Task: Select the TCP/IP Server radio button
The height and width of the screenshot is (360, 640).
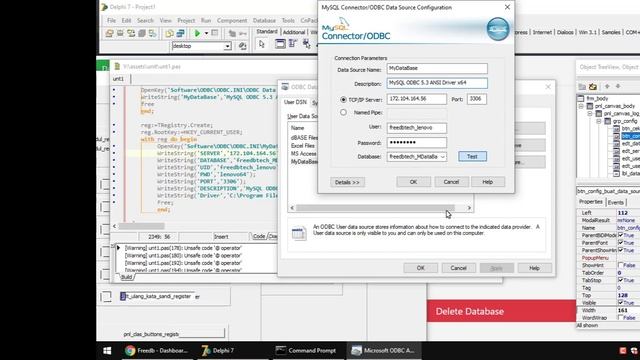Action: [343, 100]
